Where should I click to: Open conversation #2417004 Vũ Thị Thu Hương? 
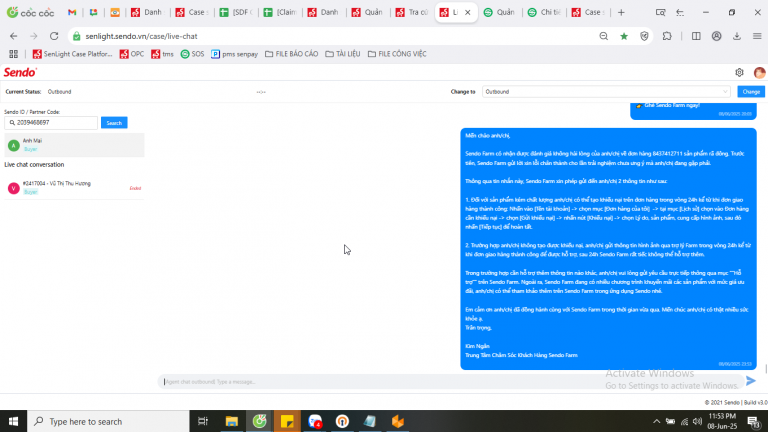coord(74,188)
